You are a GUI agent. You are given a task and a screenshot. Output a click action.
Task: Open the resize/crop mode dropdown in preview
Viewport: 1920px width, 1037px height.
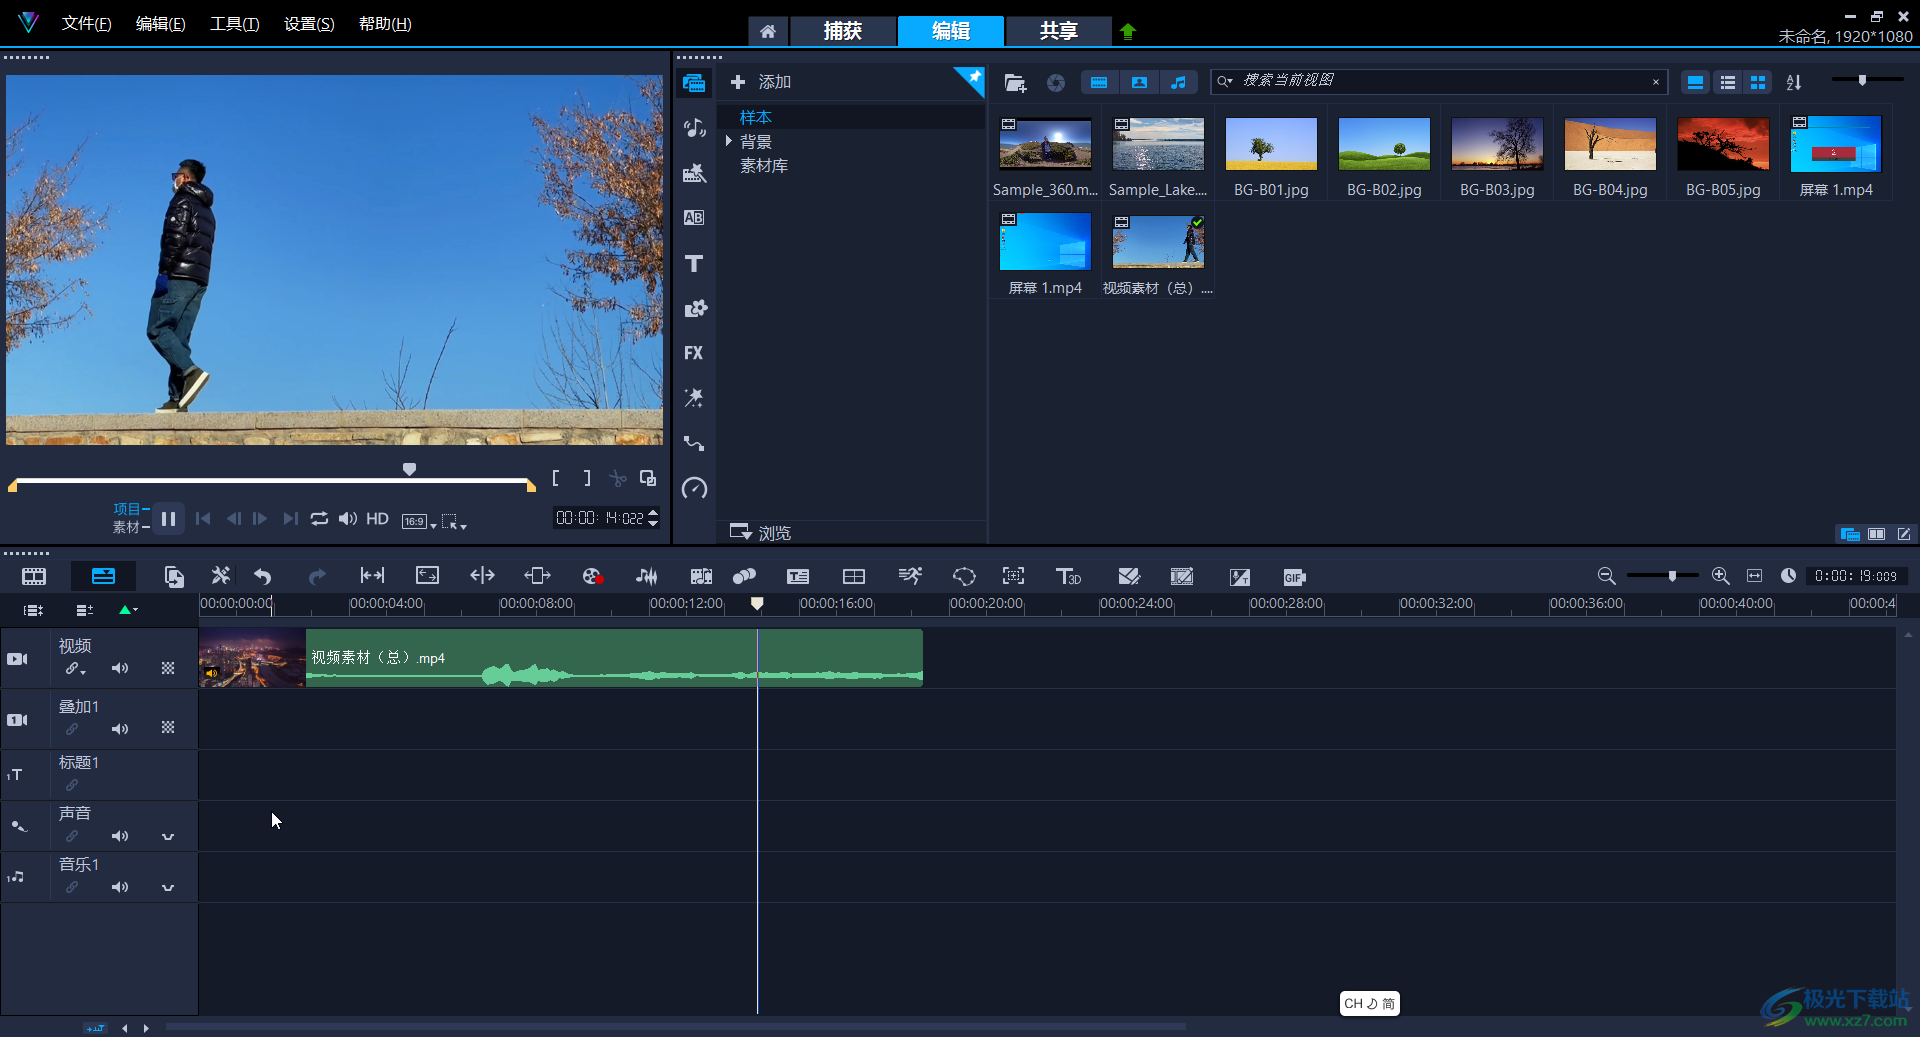coord(454,521)
